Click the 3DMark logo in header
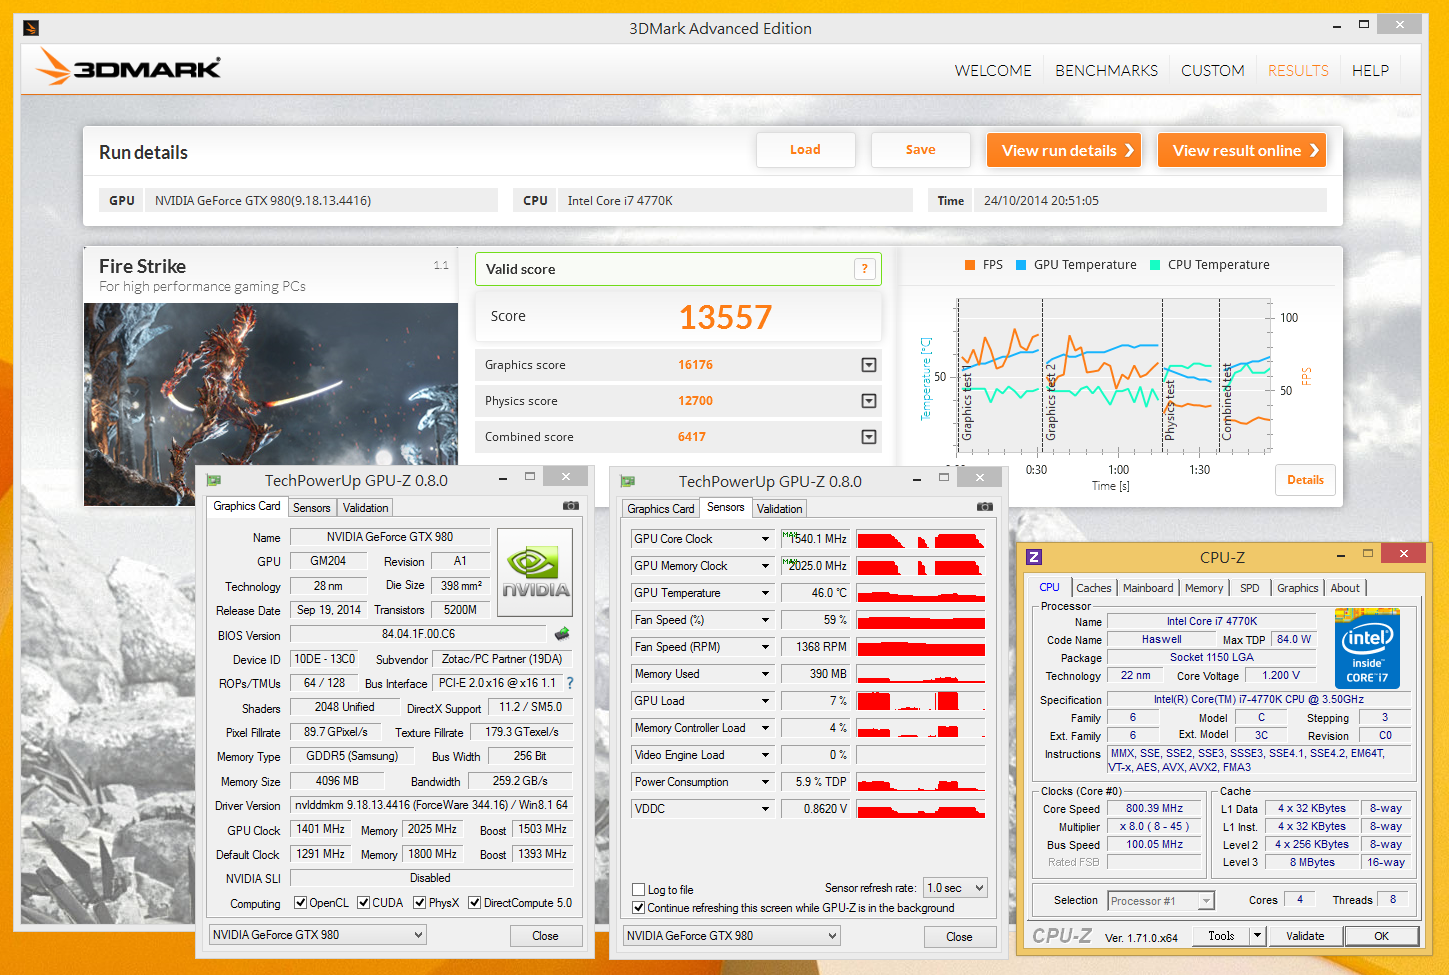Viewport: 1449px width, 975px height. coord(128,67)
